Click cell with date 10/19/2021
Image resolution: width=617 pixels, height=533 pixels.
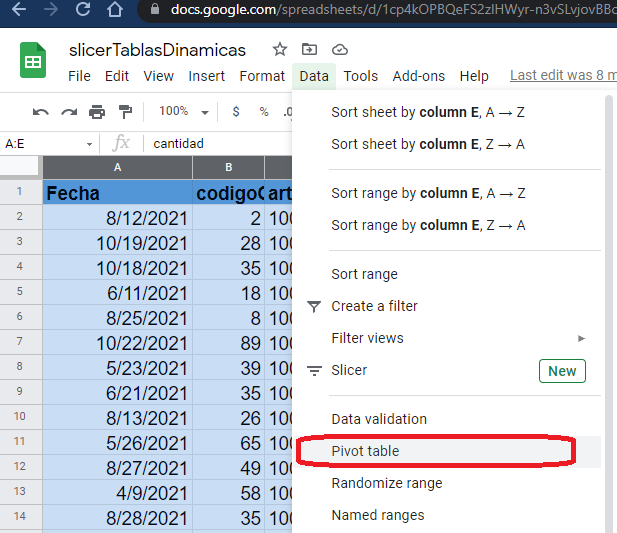(x=117, y=243)
